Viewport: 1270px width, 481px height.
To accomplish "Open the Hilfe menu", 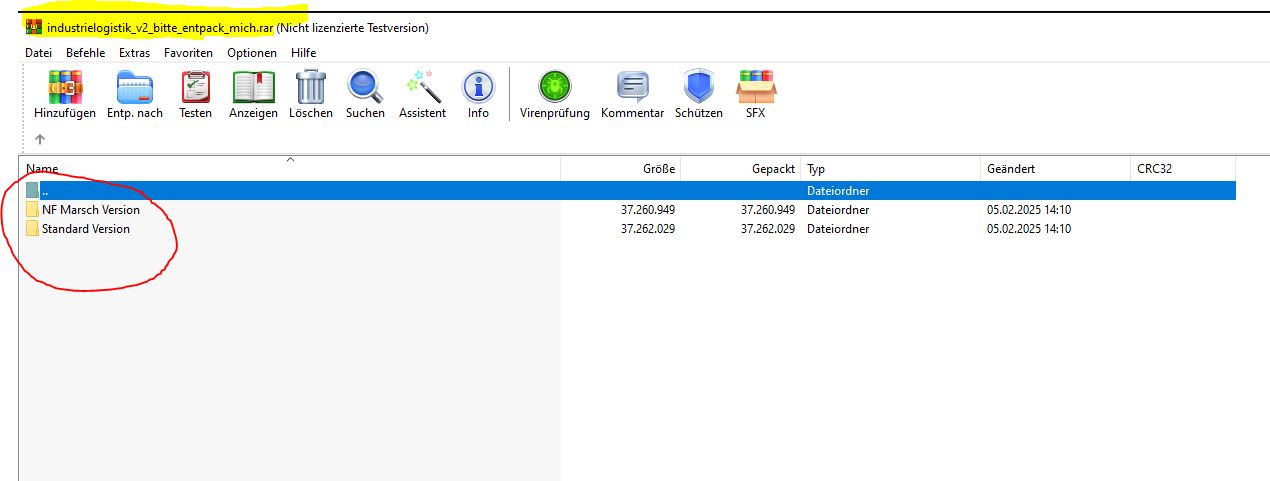I will click(304, 53).
